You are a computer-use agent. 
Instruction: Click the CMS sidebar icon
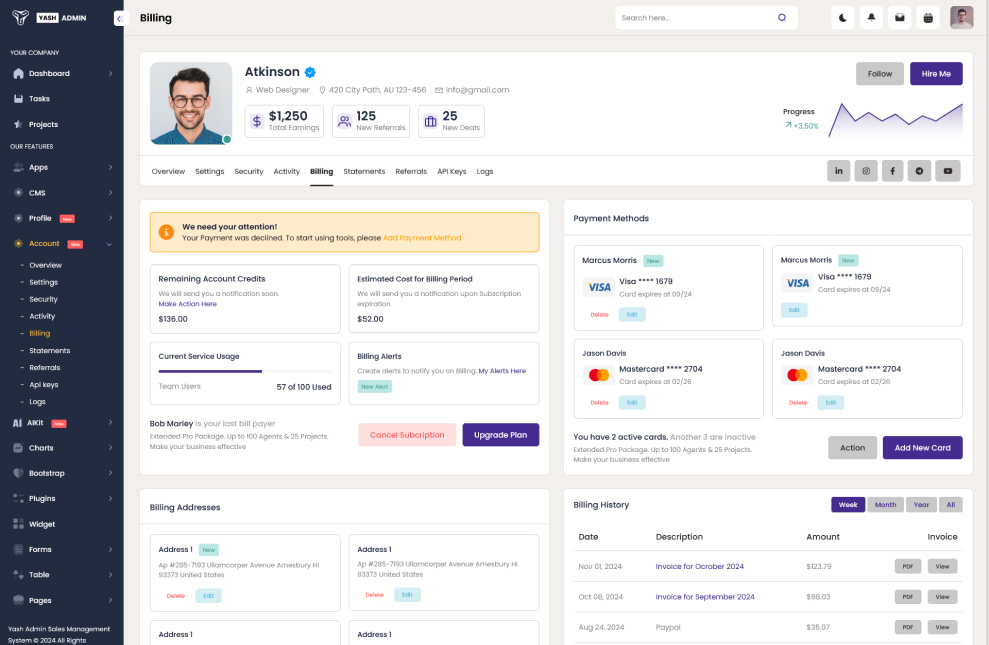(x=18, y=192)
